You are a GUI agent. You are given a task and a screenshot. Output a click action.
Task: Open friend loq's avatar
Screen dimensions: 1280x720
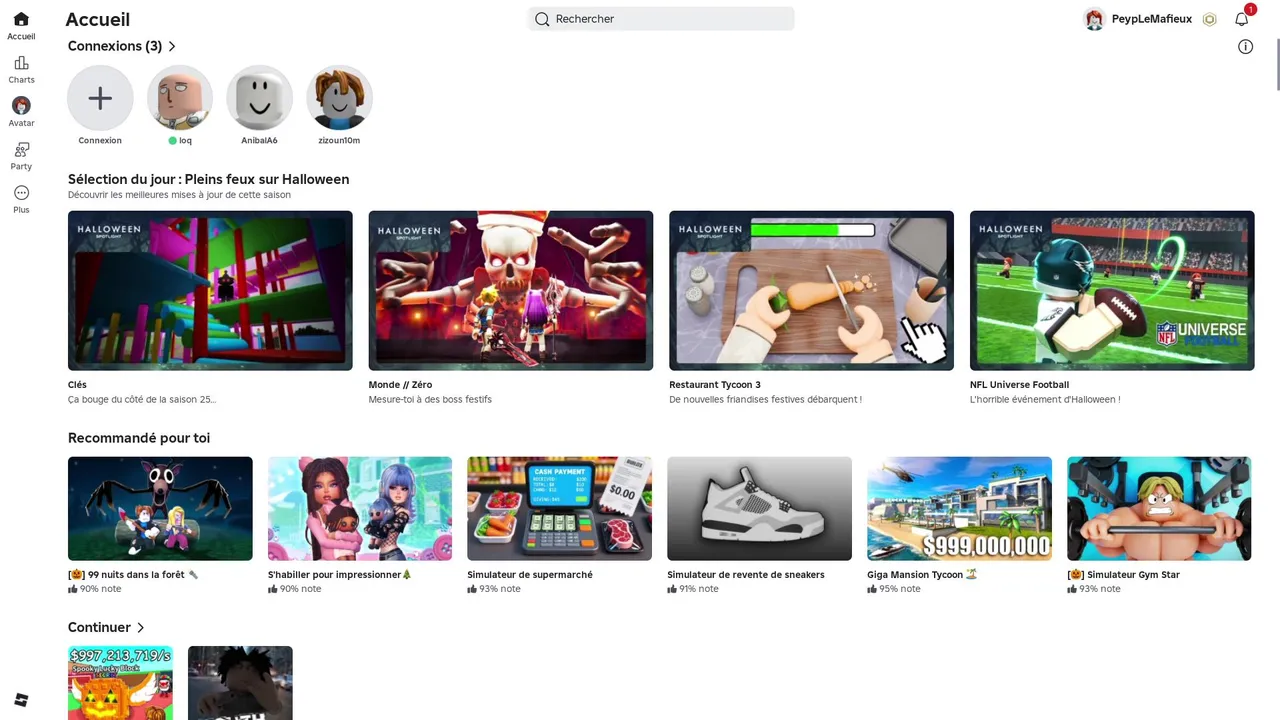180,98
